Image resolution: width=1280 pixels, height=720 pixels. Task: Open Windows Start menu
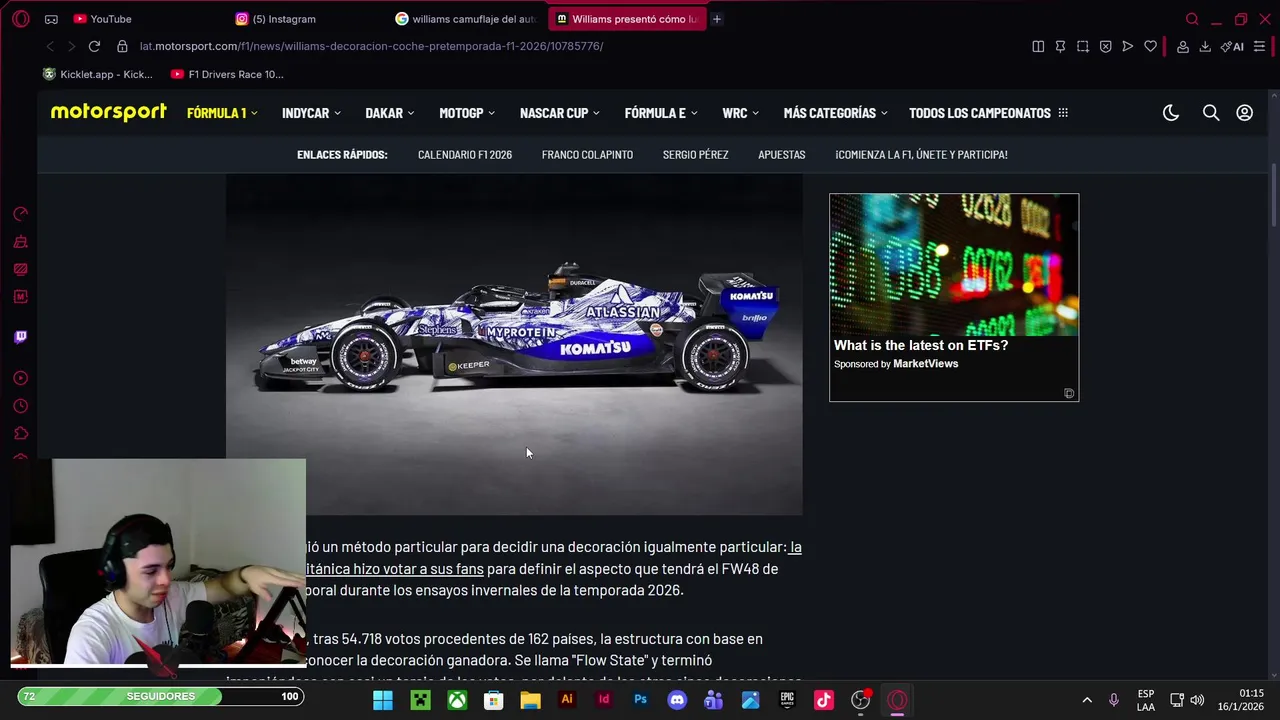click(x=383, y=700)
